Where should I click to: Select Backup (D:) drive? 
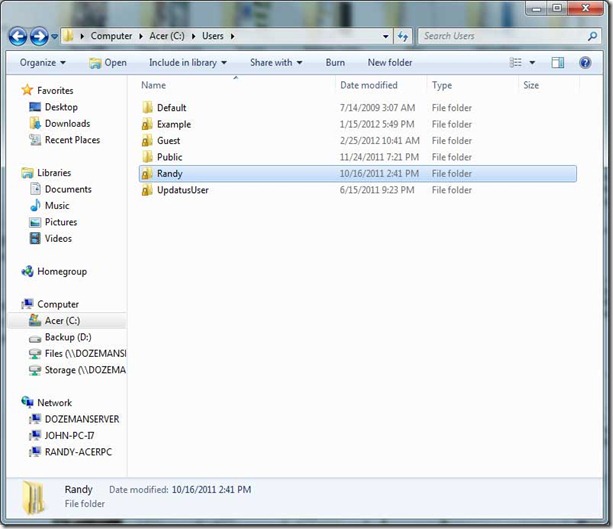[x=68, y=337]
